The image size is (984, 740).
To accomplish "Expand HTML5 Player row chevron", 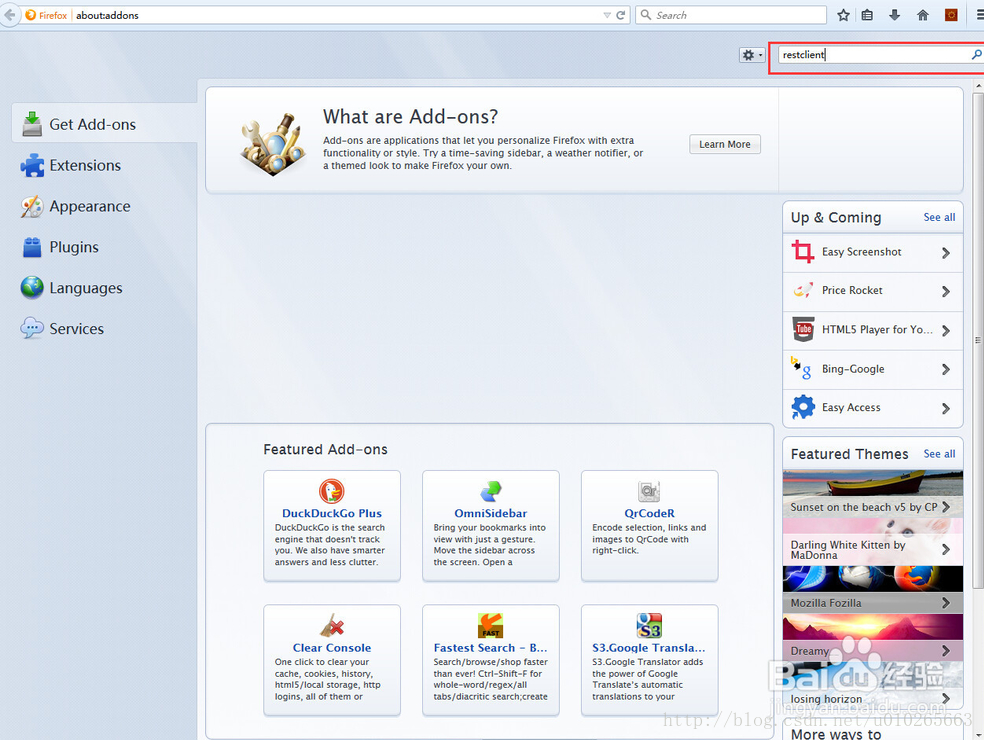I will (x=946, y=331).
